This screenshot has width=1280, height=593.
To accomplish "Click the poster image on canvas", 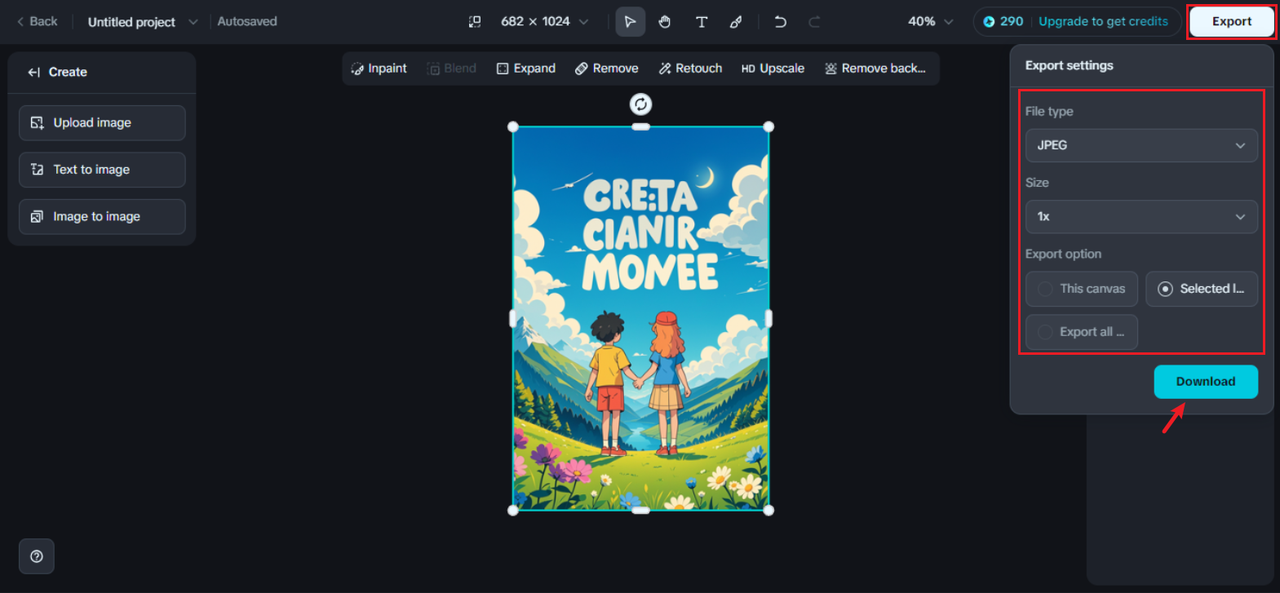I will click(641, 318).
